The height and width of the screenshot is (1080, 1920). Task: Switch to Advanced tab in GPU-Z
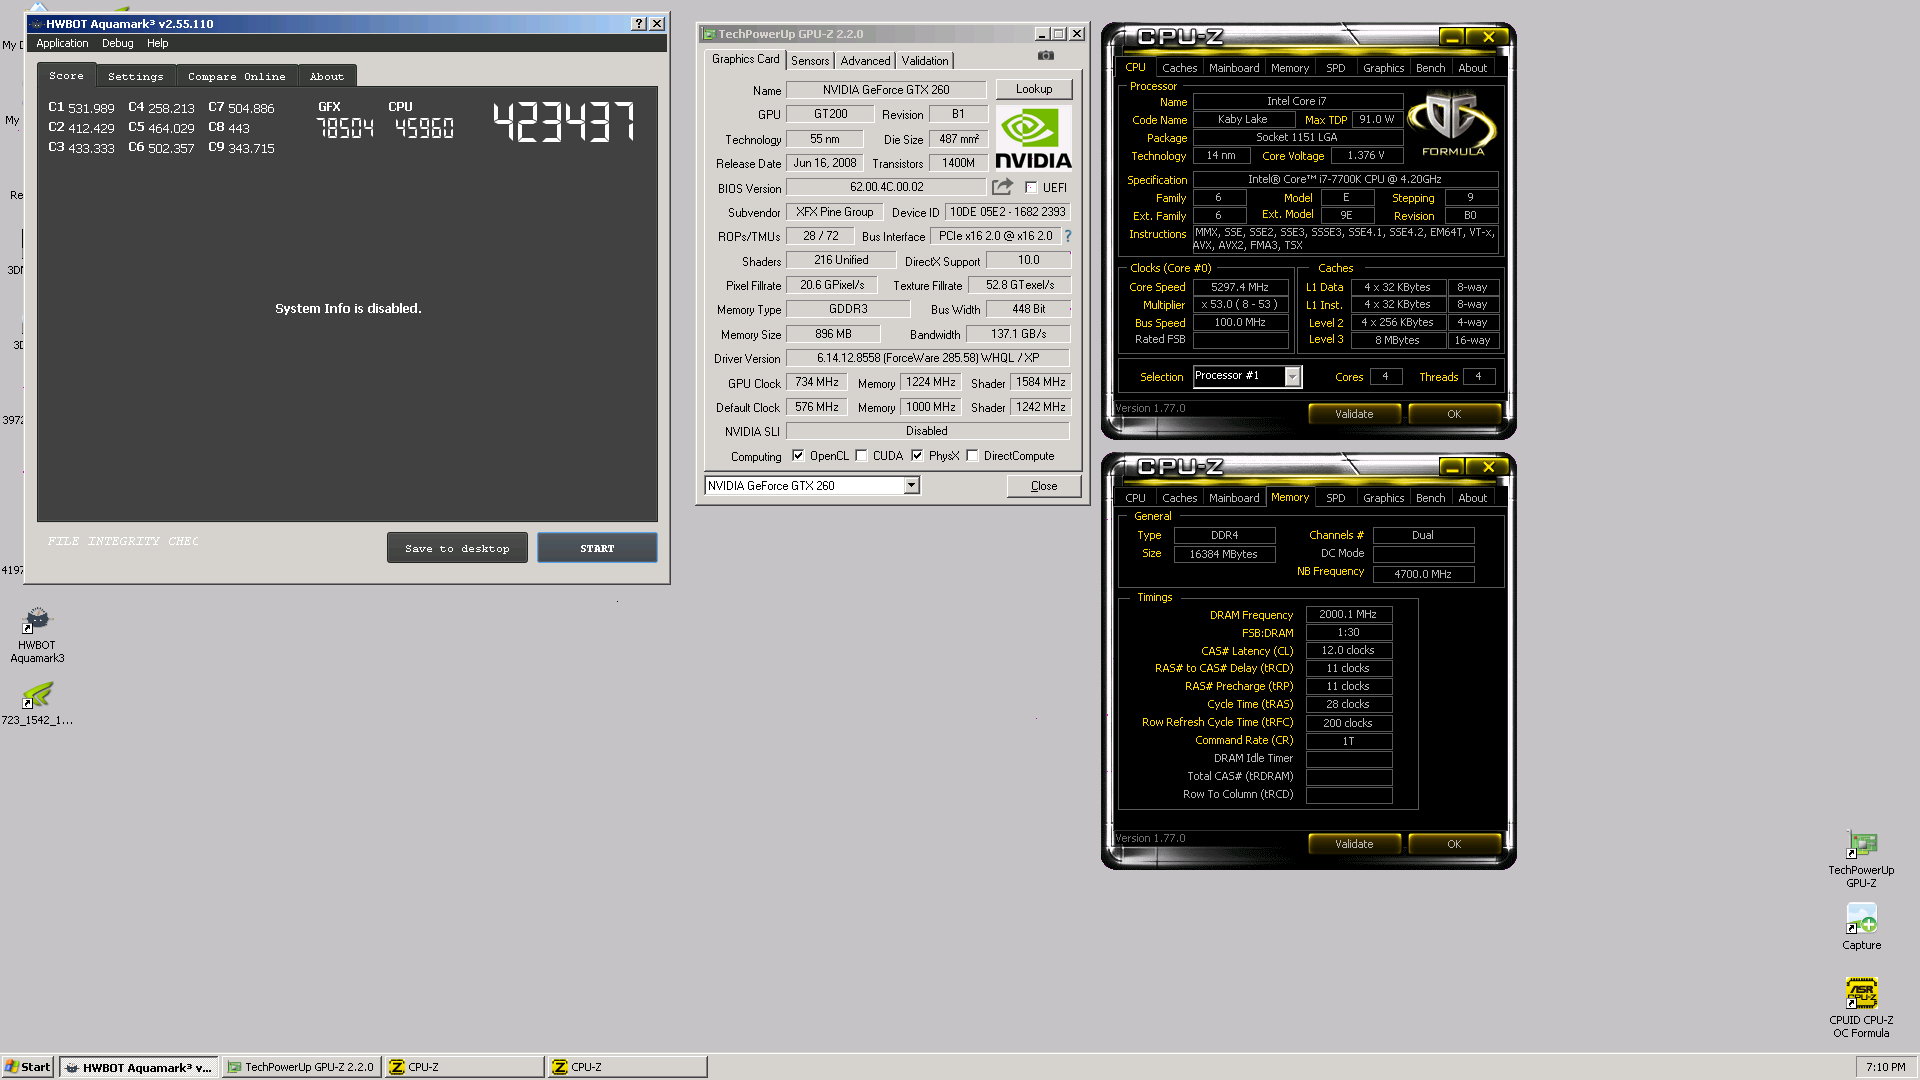click(865, 61)
